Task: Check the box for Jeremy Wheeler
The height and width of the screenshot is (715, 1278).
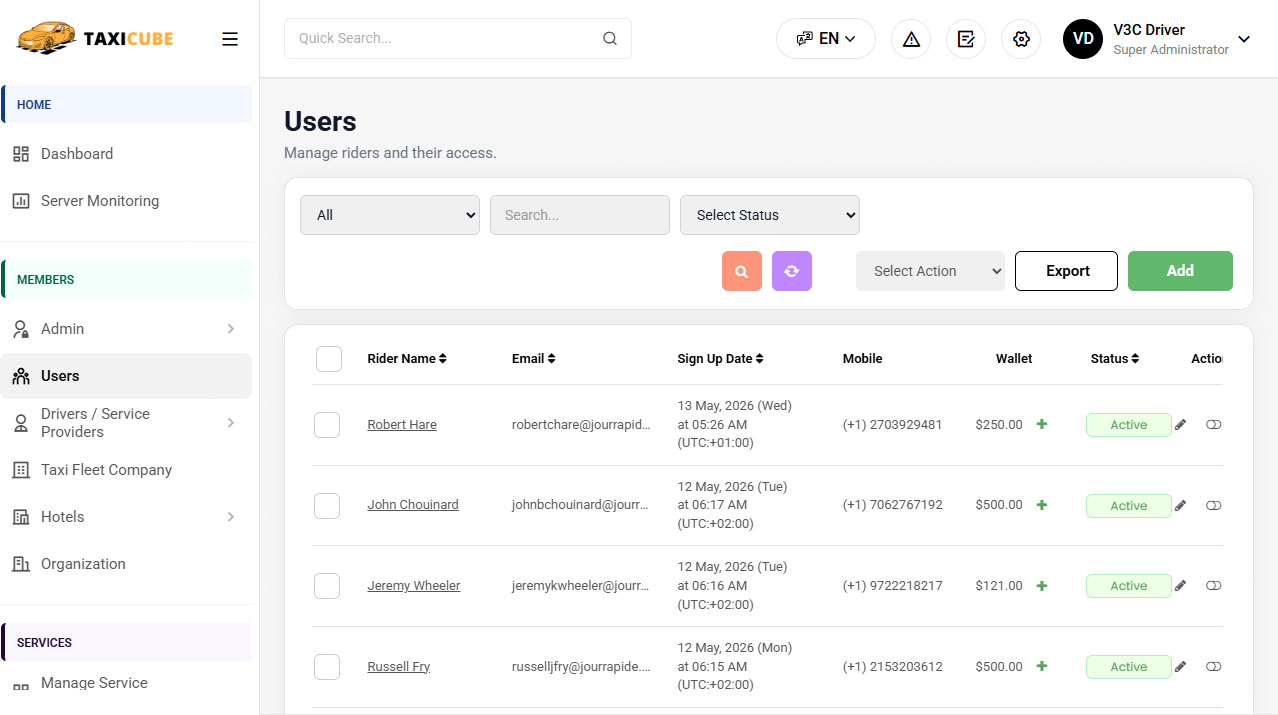Action: (327, 586)
